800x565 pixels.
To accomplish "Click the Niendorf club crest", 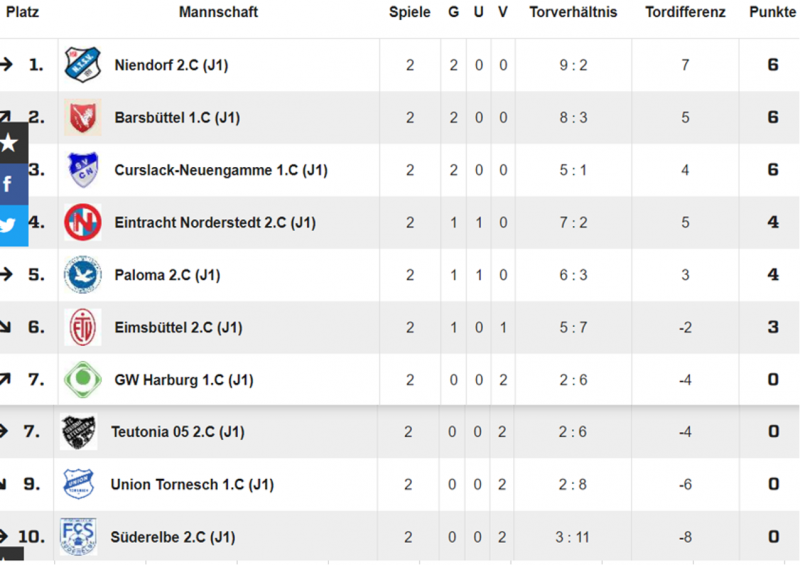I will point(83,65).
